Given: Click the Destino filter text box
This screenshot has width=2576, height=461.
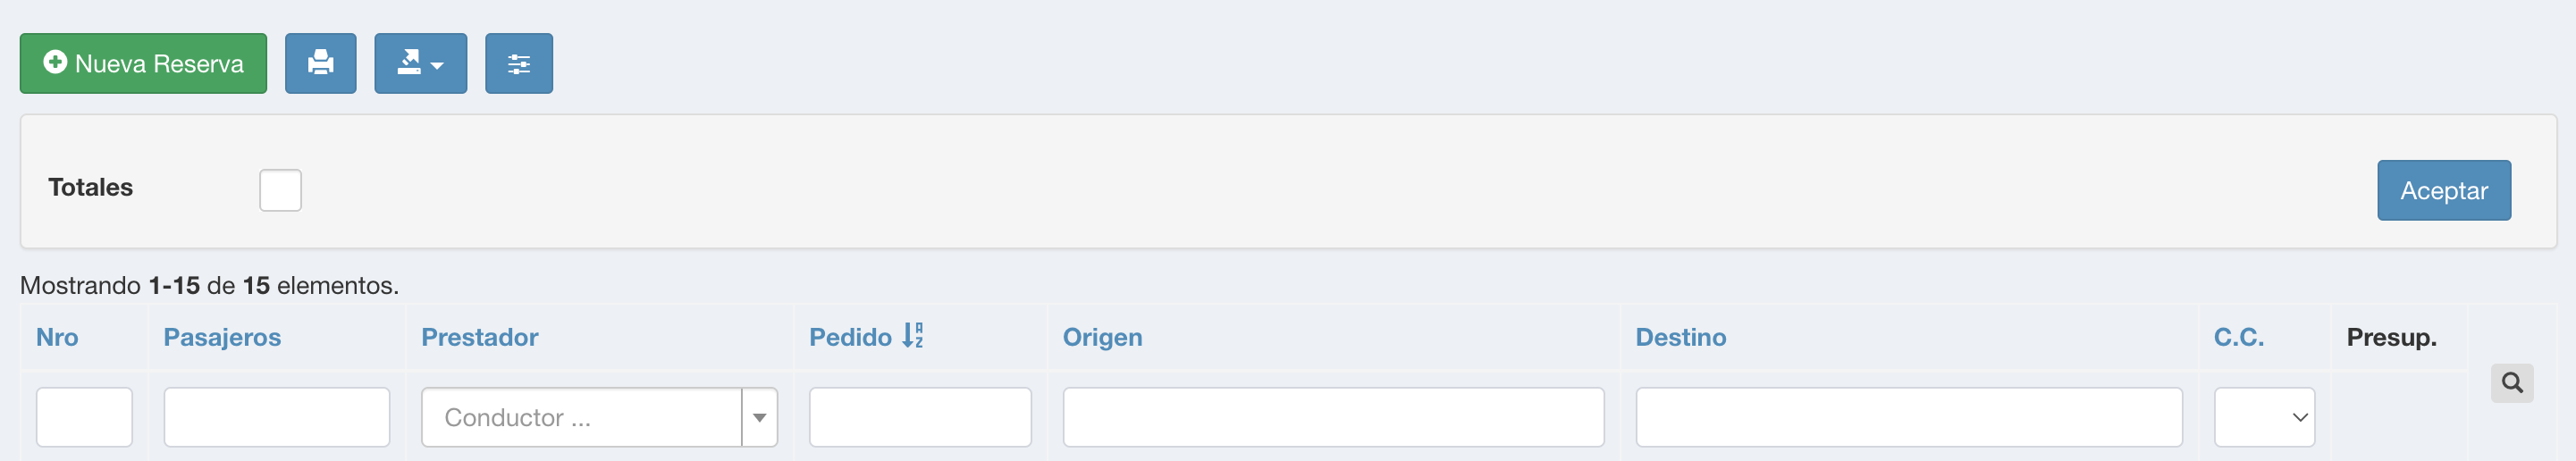Looking at the screenshot, I should click(x=1908, y=417).
